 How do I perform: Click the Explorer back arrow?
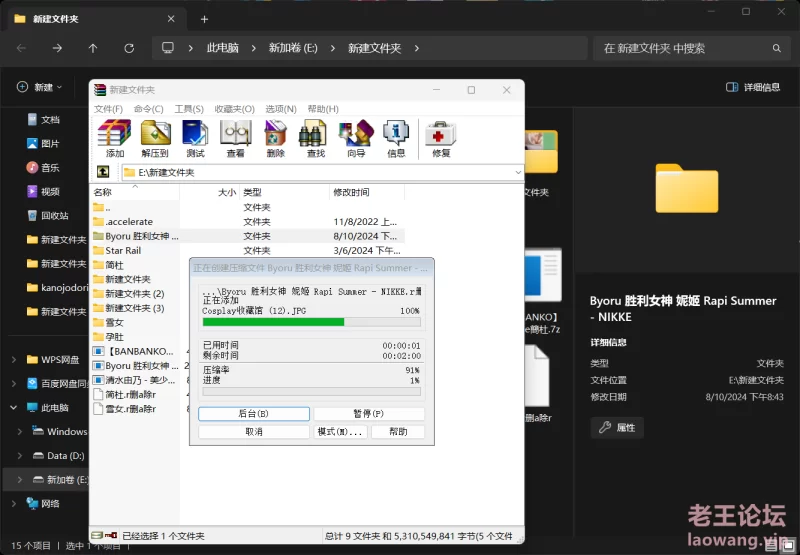pyautogui.click(x=21, y=48)
